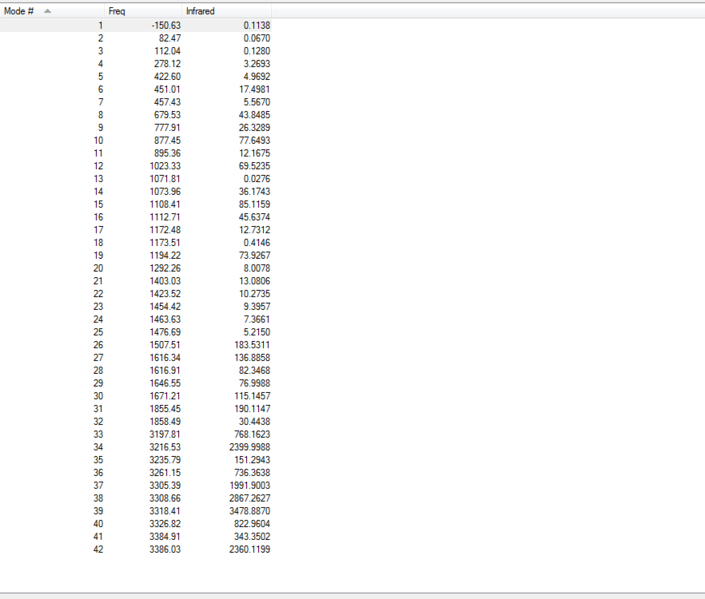Click infrared value 30.4438

(x=254, y=422)
